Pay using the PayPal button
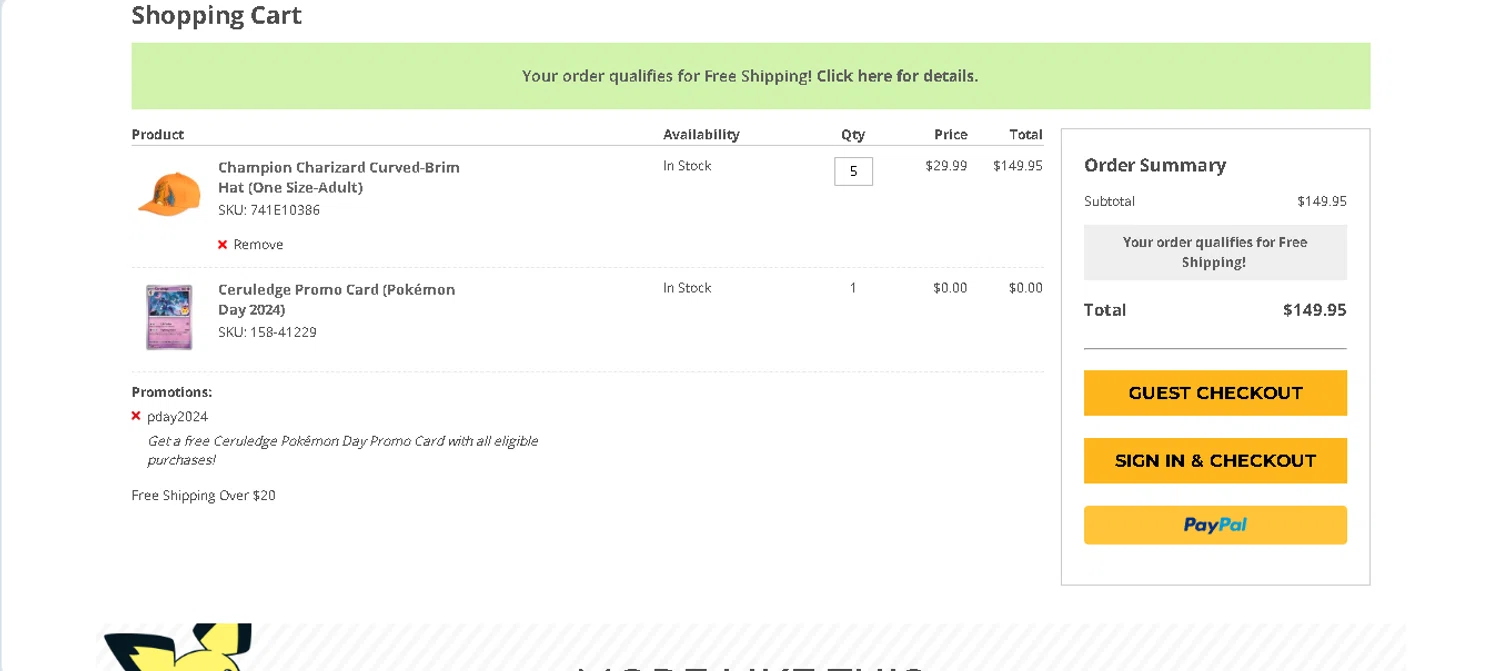Viewport: 1500px width, 671px height. 1215,525
